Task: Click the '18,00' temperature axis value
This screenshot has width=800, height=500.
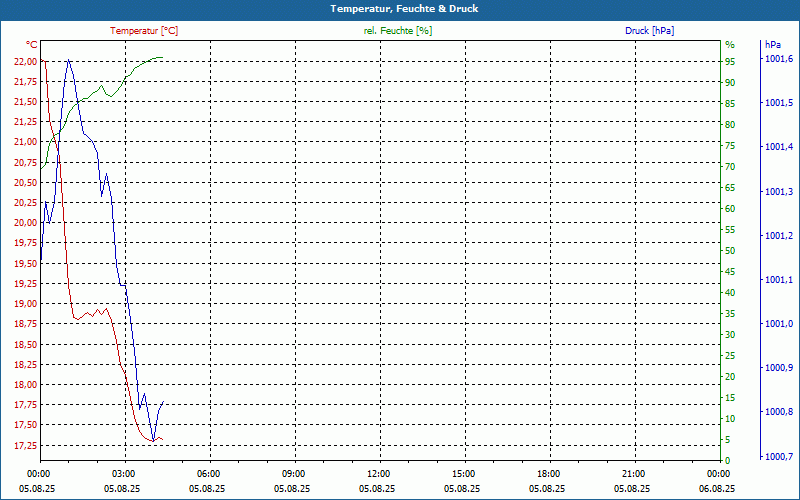Action: point(24,384)
